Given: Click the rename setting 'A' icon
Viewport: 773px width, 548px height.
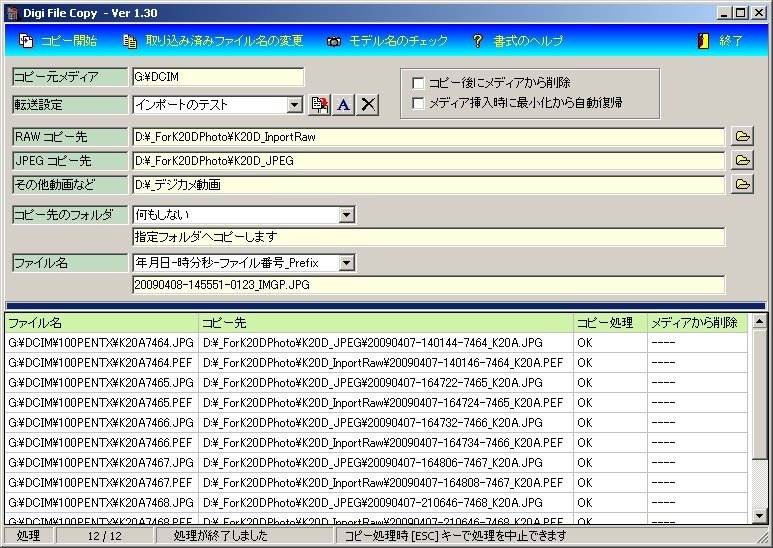Looking at the screenshot, I should coord(344,104).
